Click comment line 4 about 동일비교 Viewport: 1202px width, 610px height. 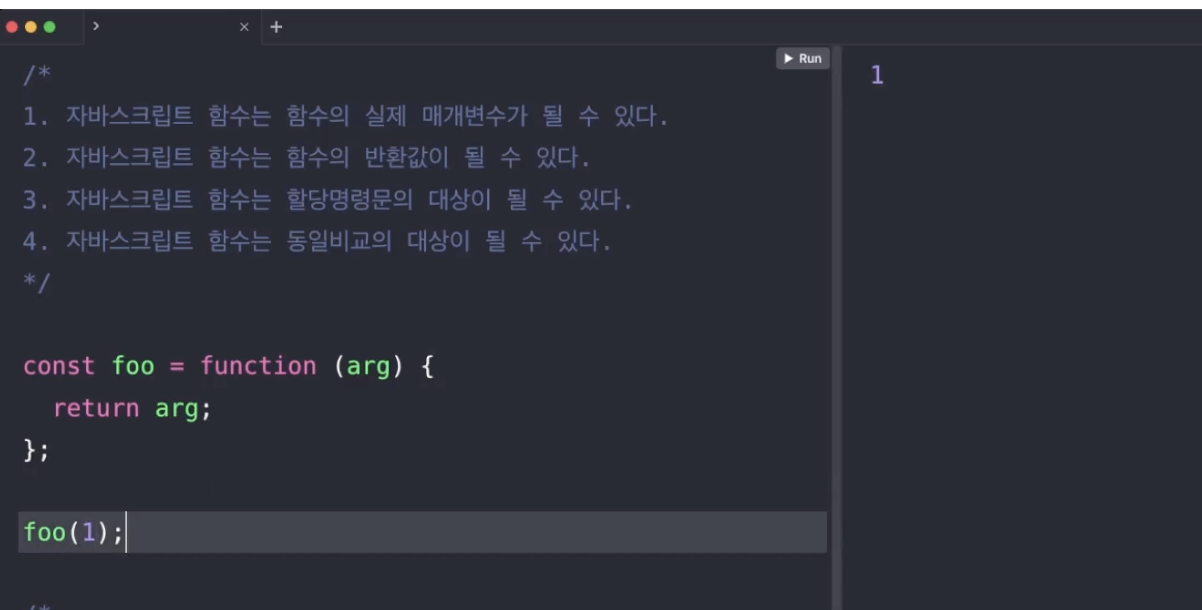(317, 242)
